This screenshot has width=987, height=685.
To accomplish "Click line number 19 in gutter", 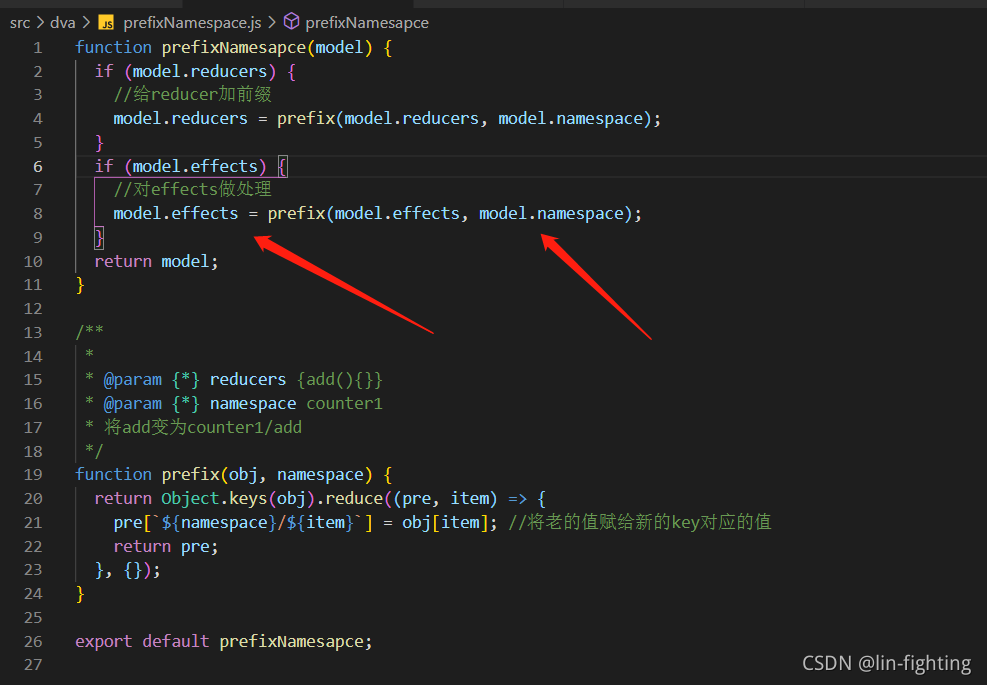I will click(33, 474).
